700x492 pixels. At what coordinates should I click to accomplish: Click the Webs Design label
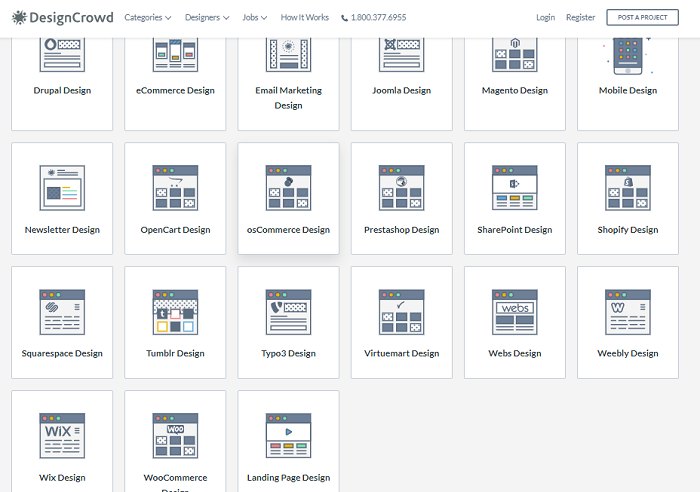pos(515,353)
